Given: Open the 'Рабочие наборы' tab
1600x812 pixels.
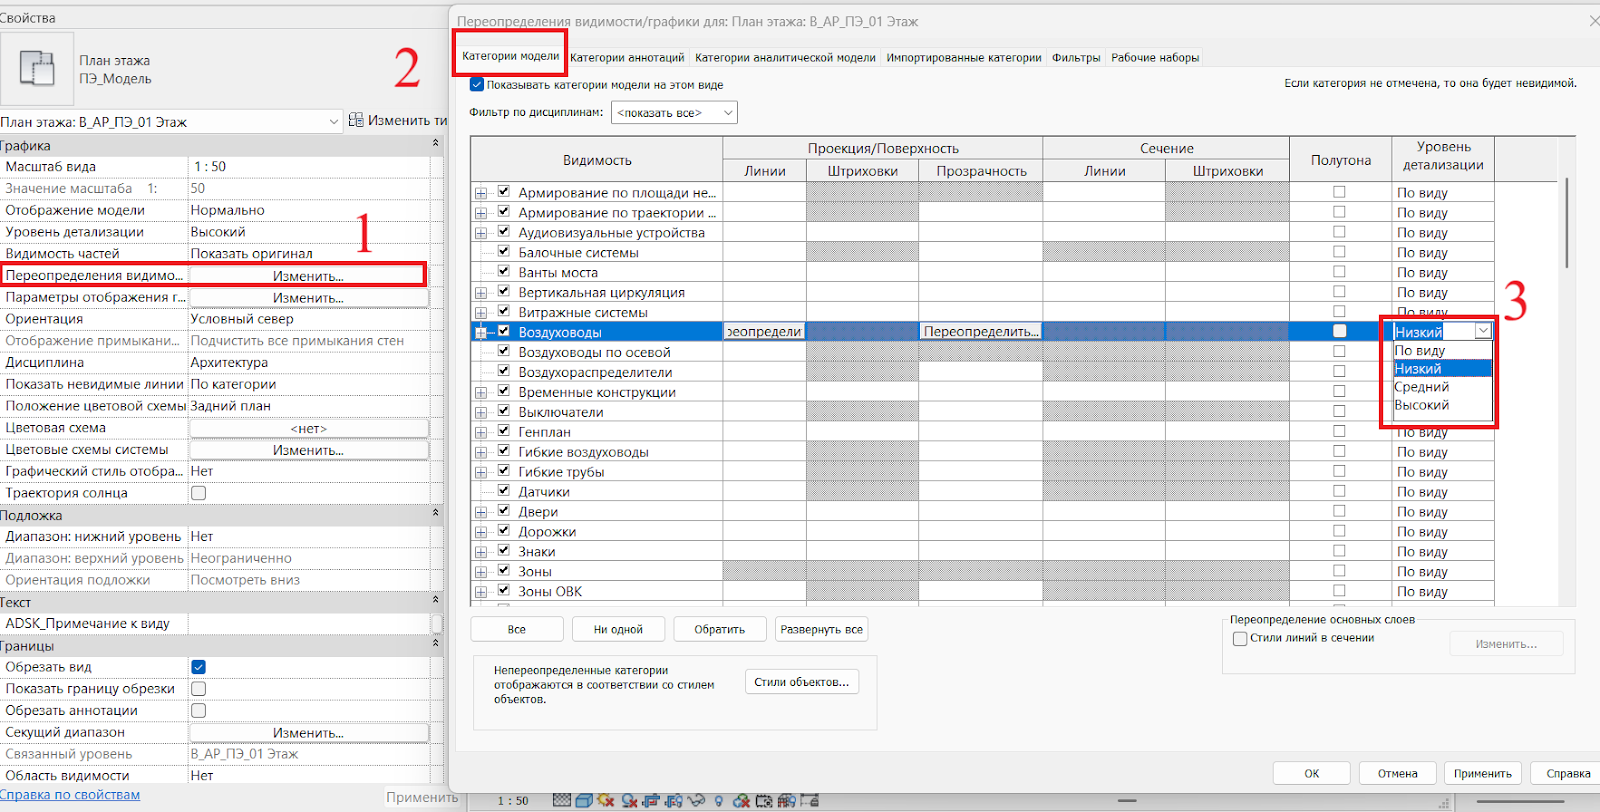Looking at the screenshot, I should click(x=1155, y=58).
